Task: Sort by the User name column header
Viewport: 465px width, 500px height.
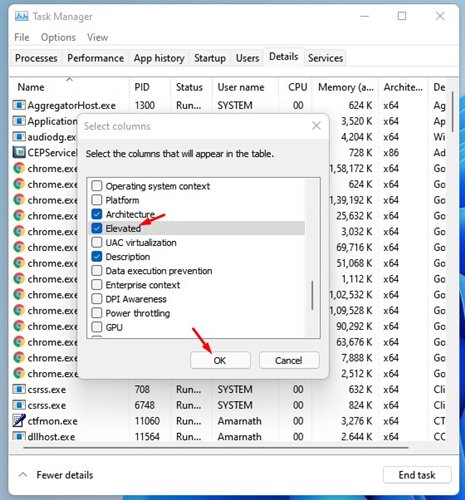Action: pyautogui.click(x=245, y=87)
